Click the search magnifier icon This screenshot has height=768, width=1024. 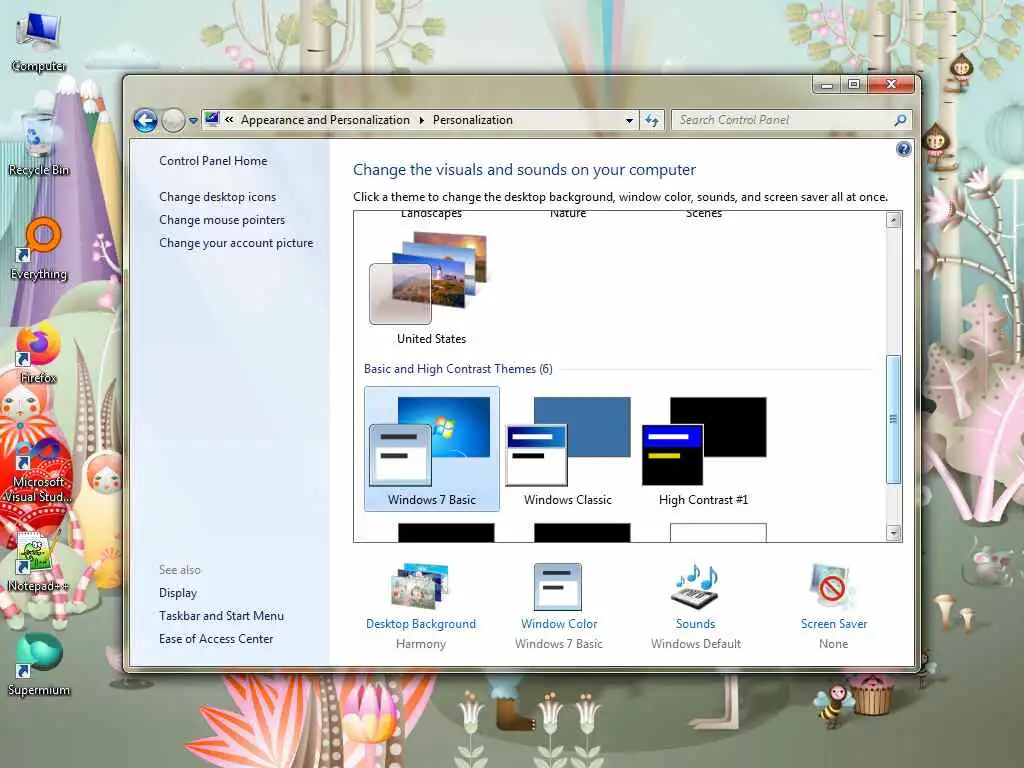pos(900,120)
